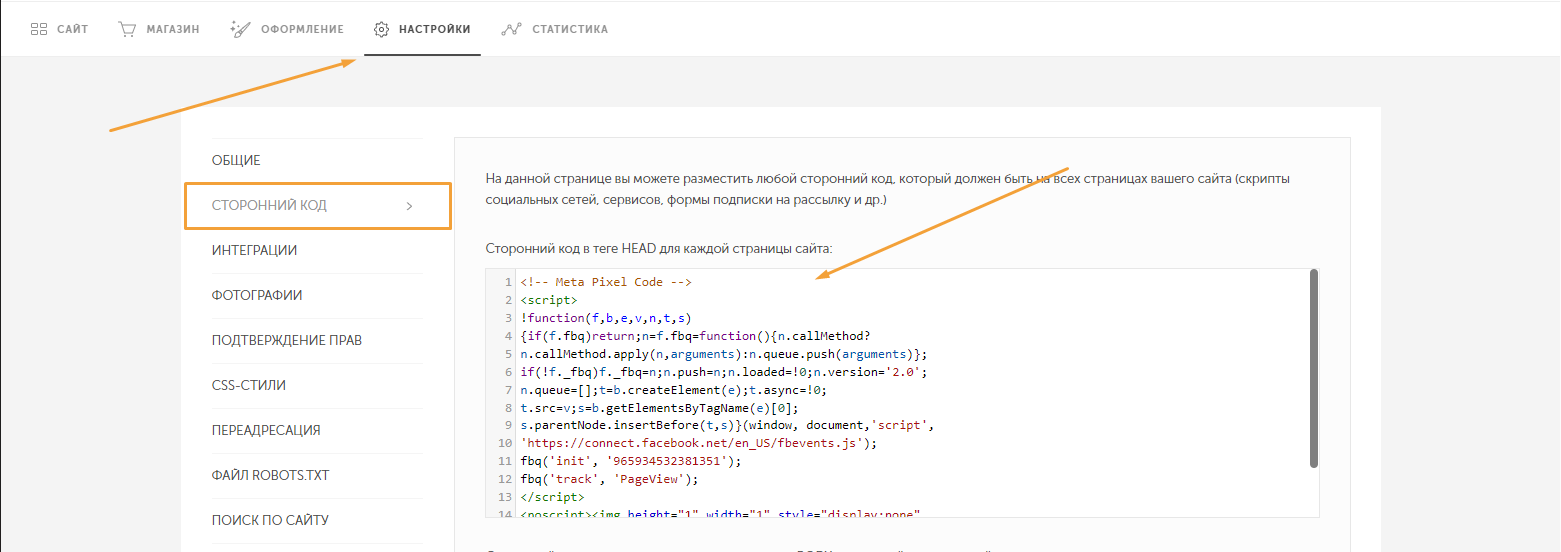Click the magic wand icon next to ОФОРМЛЕНИЕ
The image size is (1561, 552).
point(240,29)
